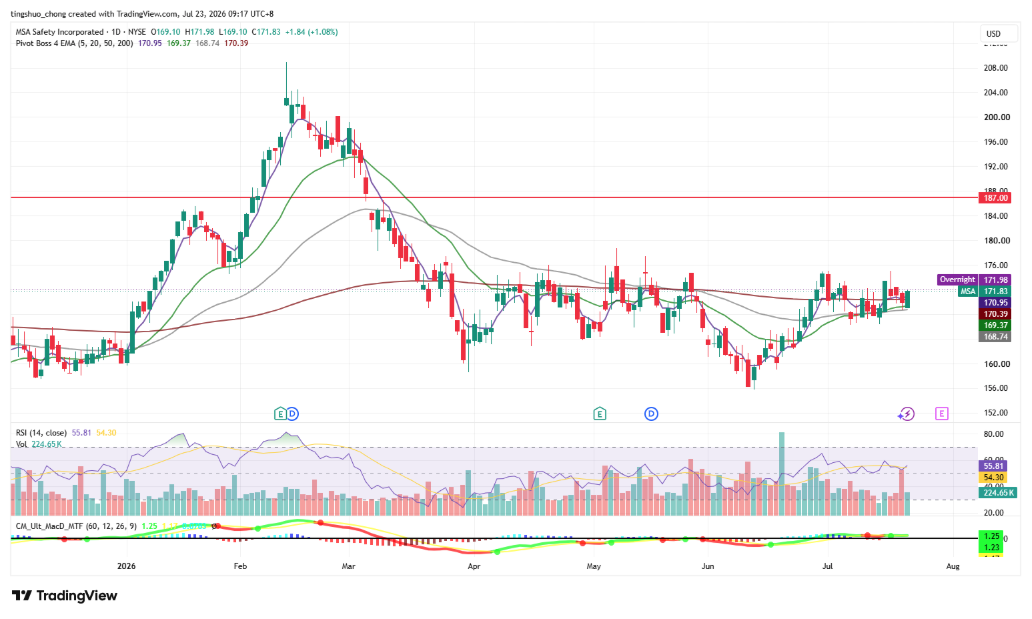This screenshot has height=619, width=1032.
Task: Click the gray 168.74 axis label
Action: tap(995, 336)
